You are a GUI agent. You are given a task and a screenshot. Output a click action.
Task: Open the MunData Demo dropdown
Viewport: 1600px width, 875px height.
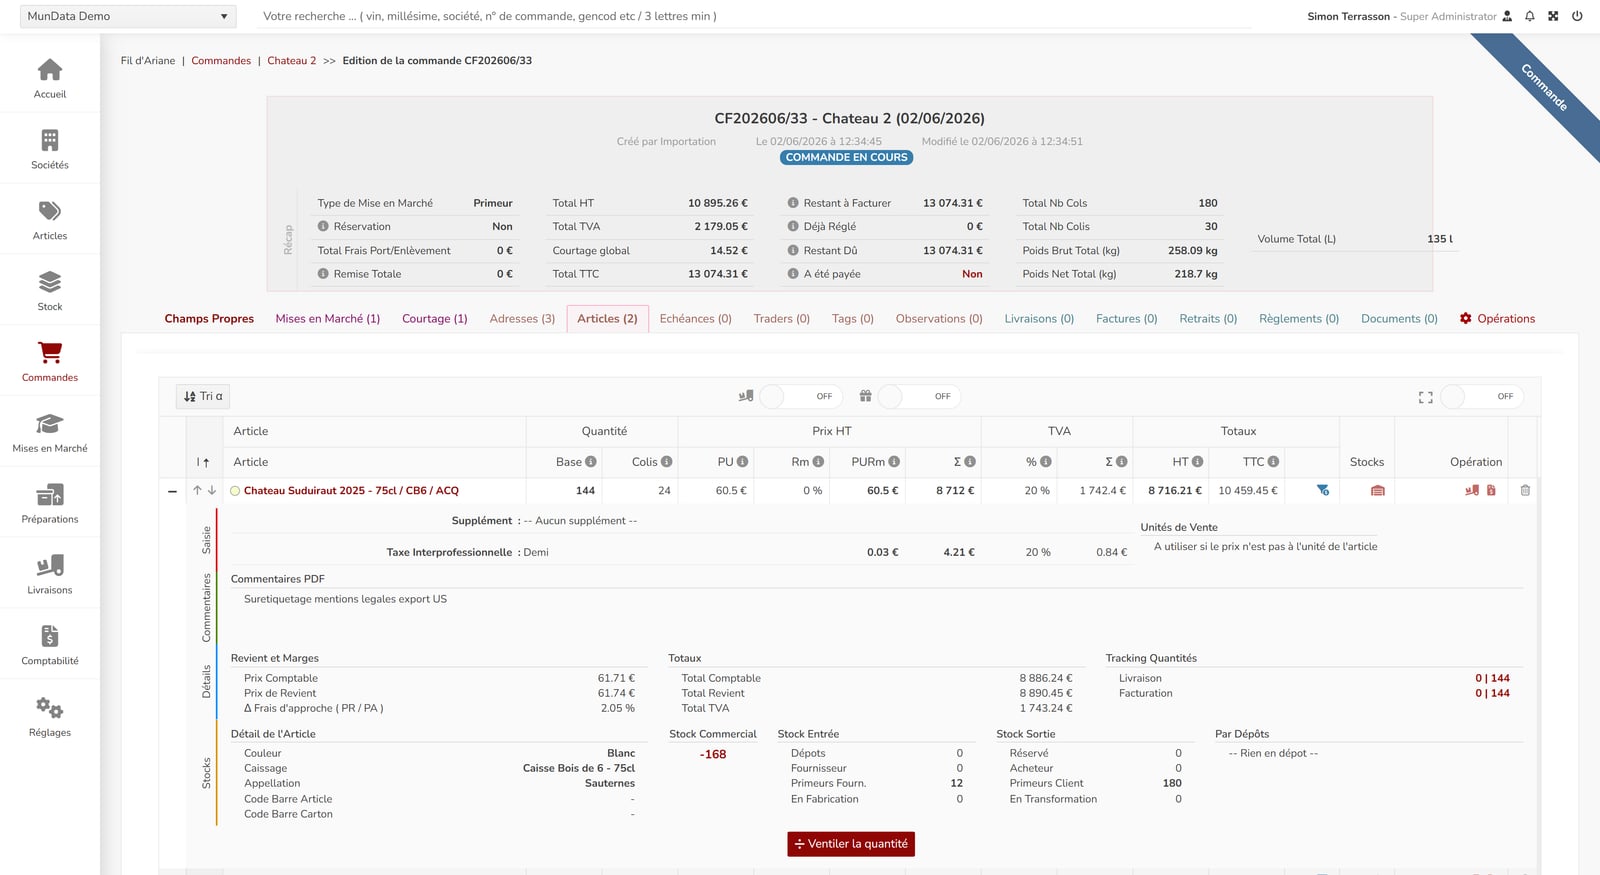pyautogui.click(x=128, y=16)
